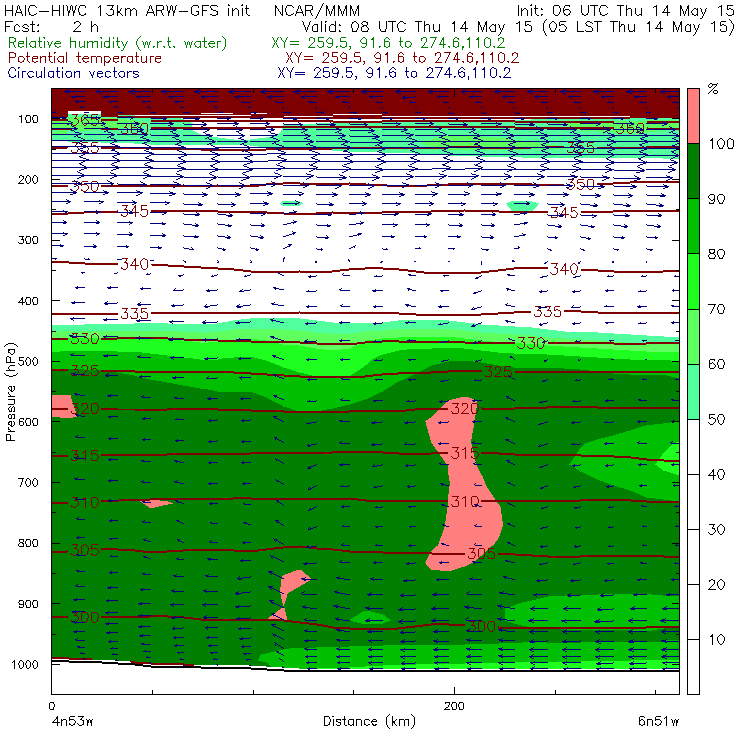
Task: Click the 'Pressure (hPa)' axis title
Action: (10, 392)
